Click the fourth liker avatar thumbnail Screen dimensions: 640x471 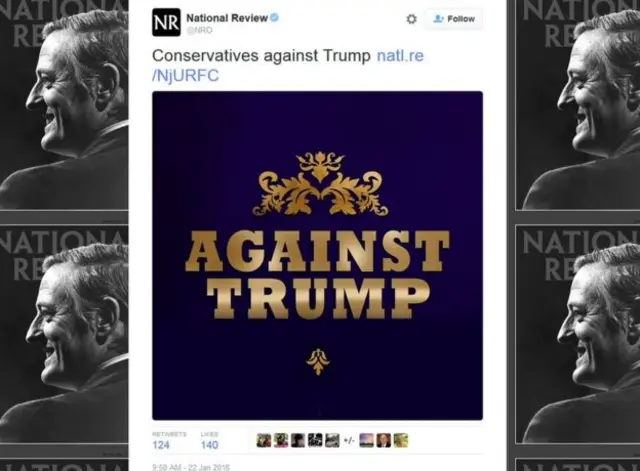pyautogui.click(x=315, y=440)
